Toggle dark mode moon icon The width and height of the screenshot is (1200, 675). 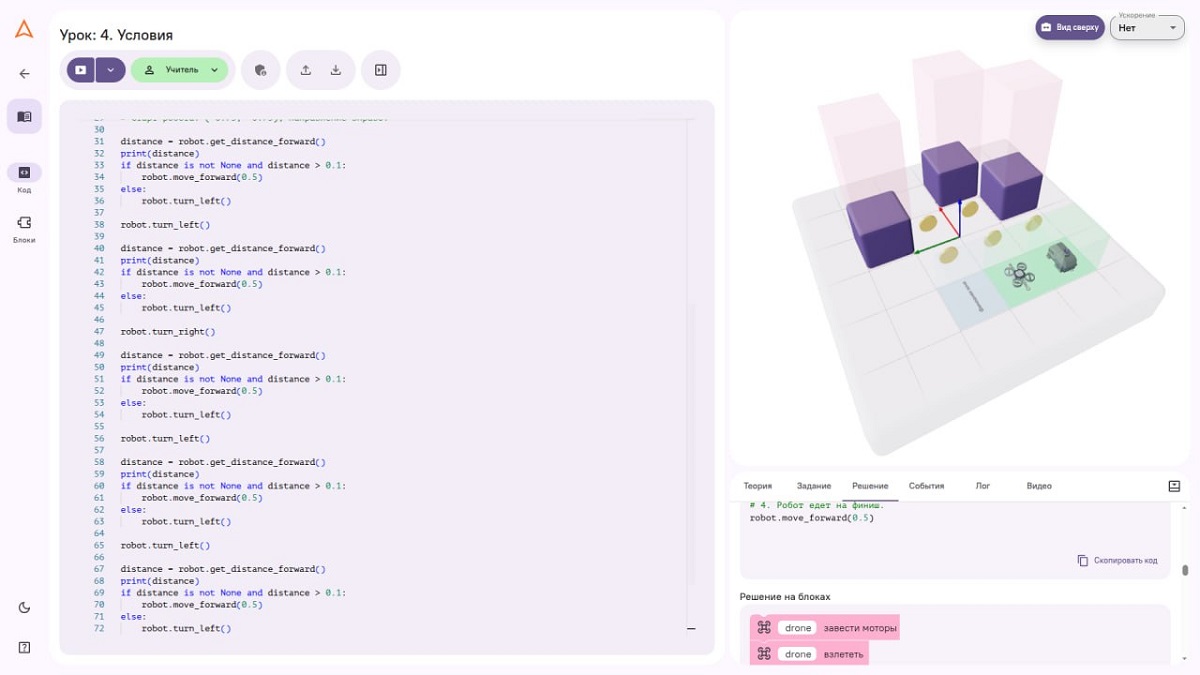pyautogui.click(x=24, y=607)
